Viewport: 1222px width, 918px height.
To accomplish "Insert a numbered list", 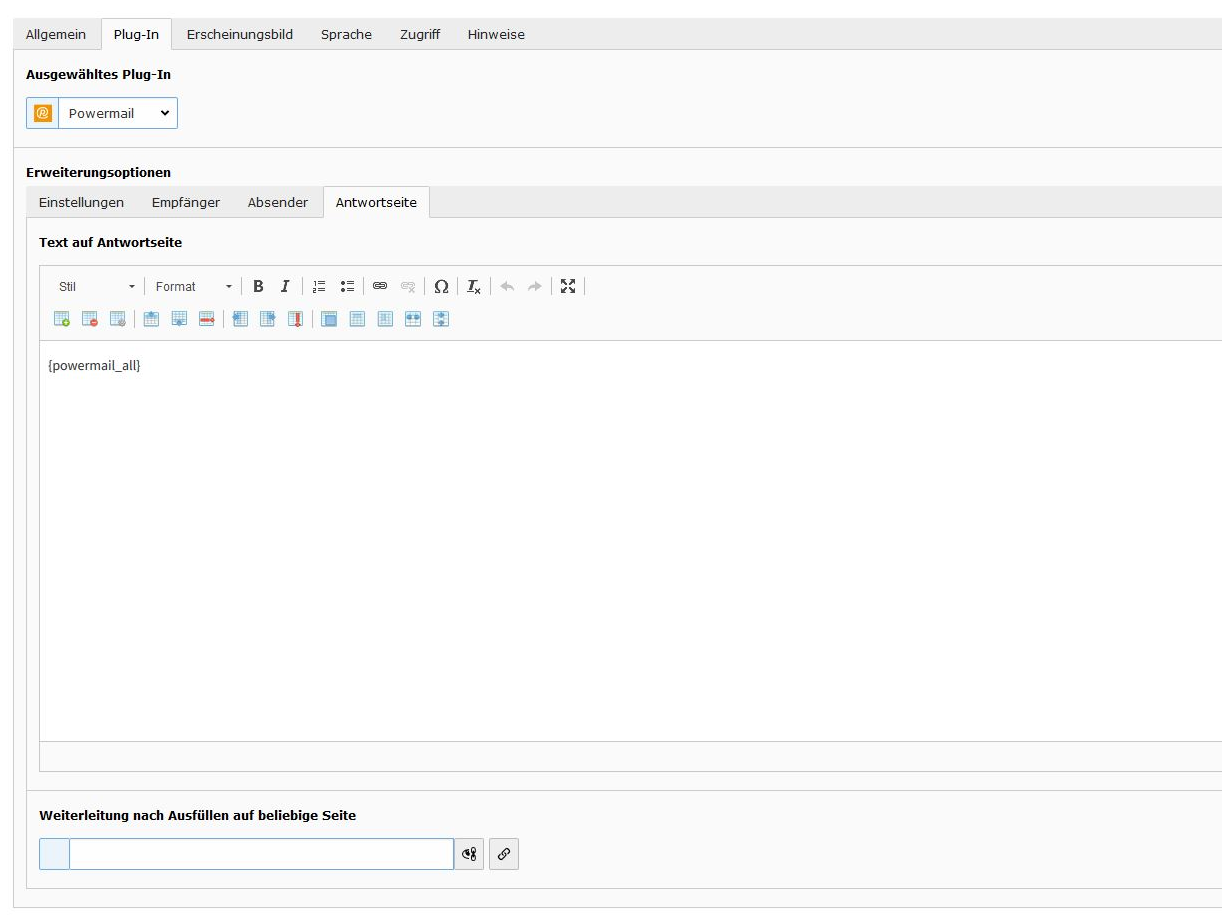I will (x=319, y=287).
